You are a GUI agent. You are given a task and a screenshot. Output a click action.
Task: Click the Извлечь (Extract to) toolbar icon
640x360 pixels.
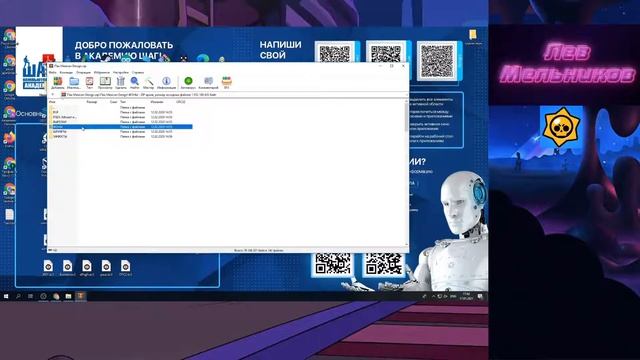click(x=74, y=82)
